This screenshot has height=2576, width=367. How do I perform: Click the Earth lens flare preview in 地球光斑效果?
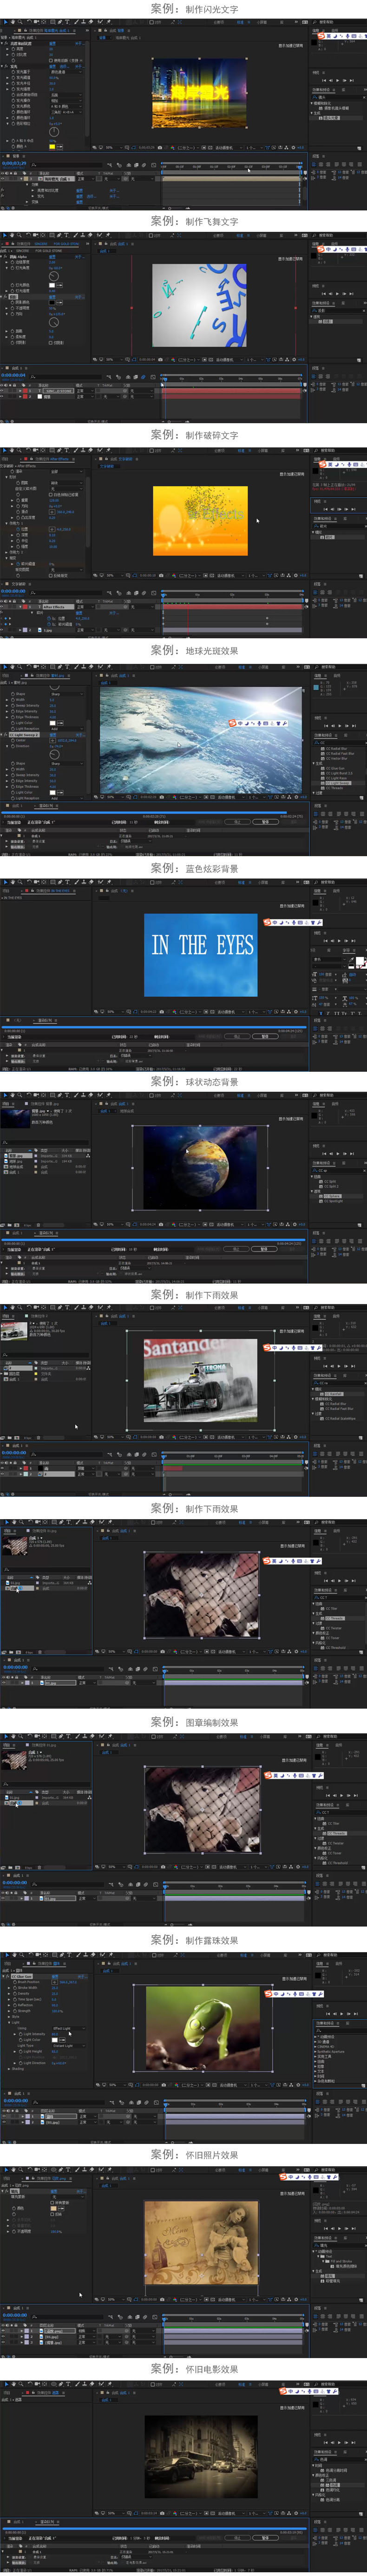[x=201, y=740]
